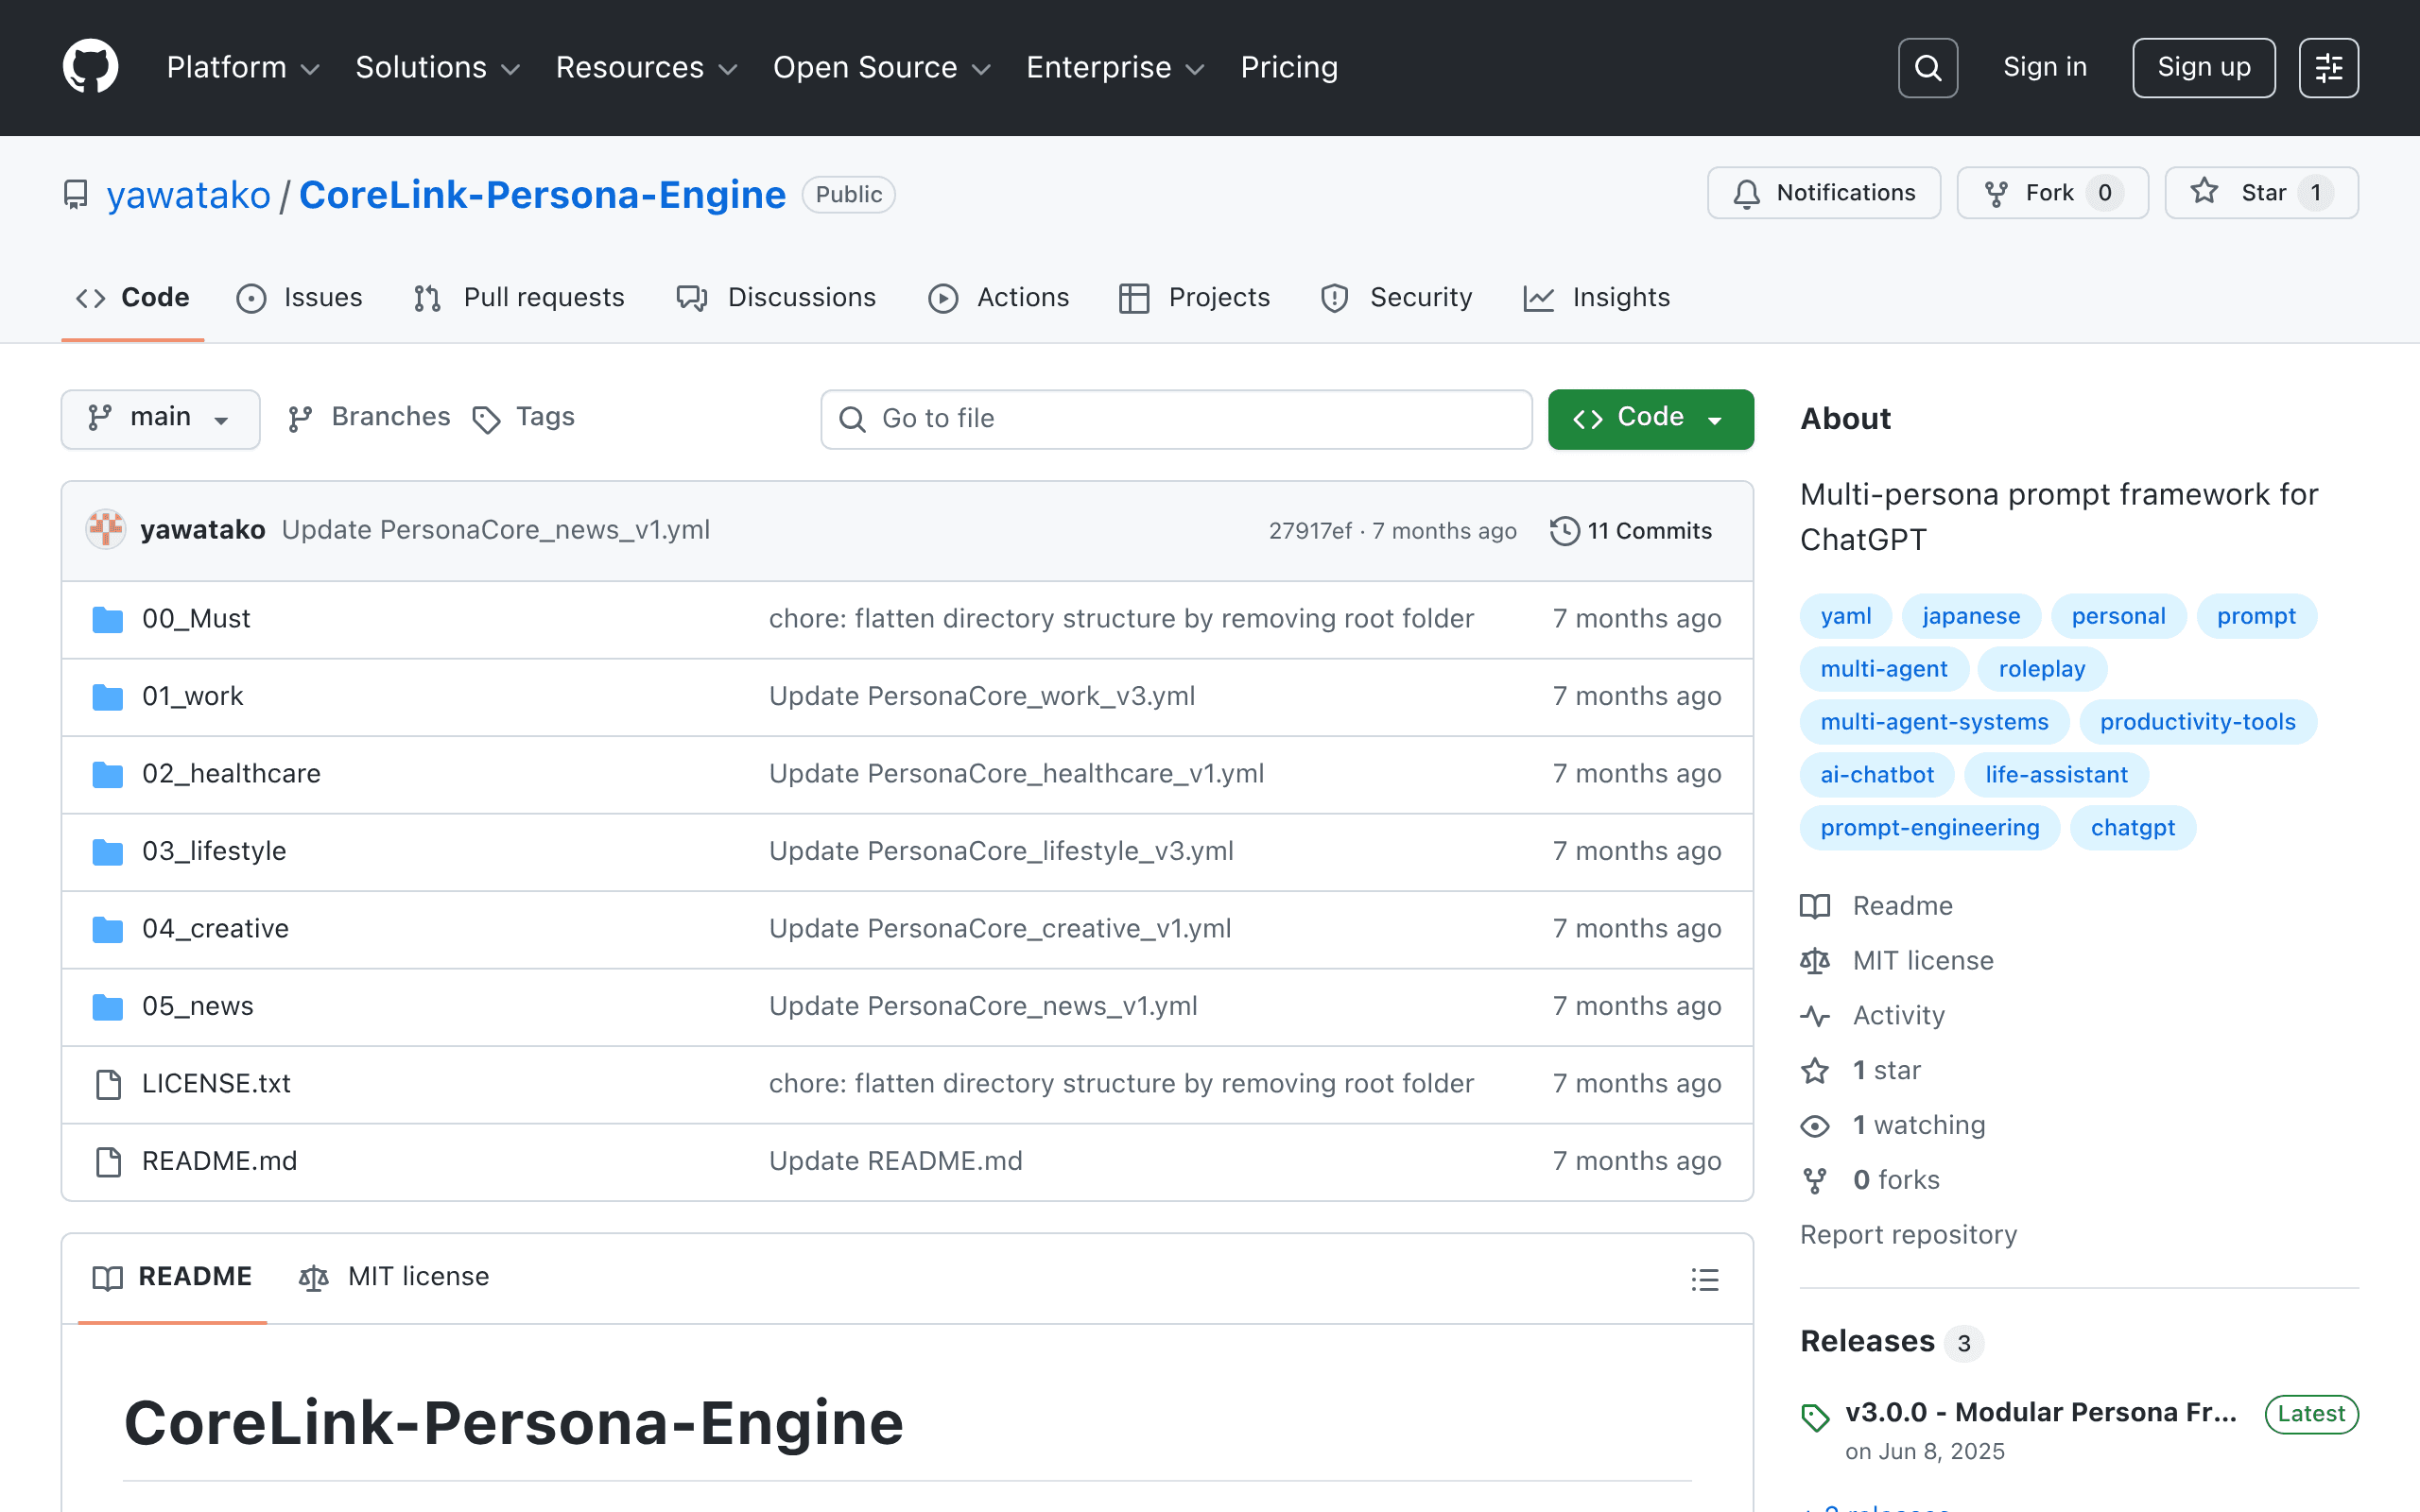This screenshot has height=1512, width=2420.
Task: Open the green Code dropdown
Action: click(x=1650, y=418)
